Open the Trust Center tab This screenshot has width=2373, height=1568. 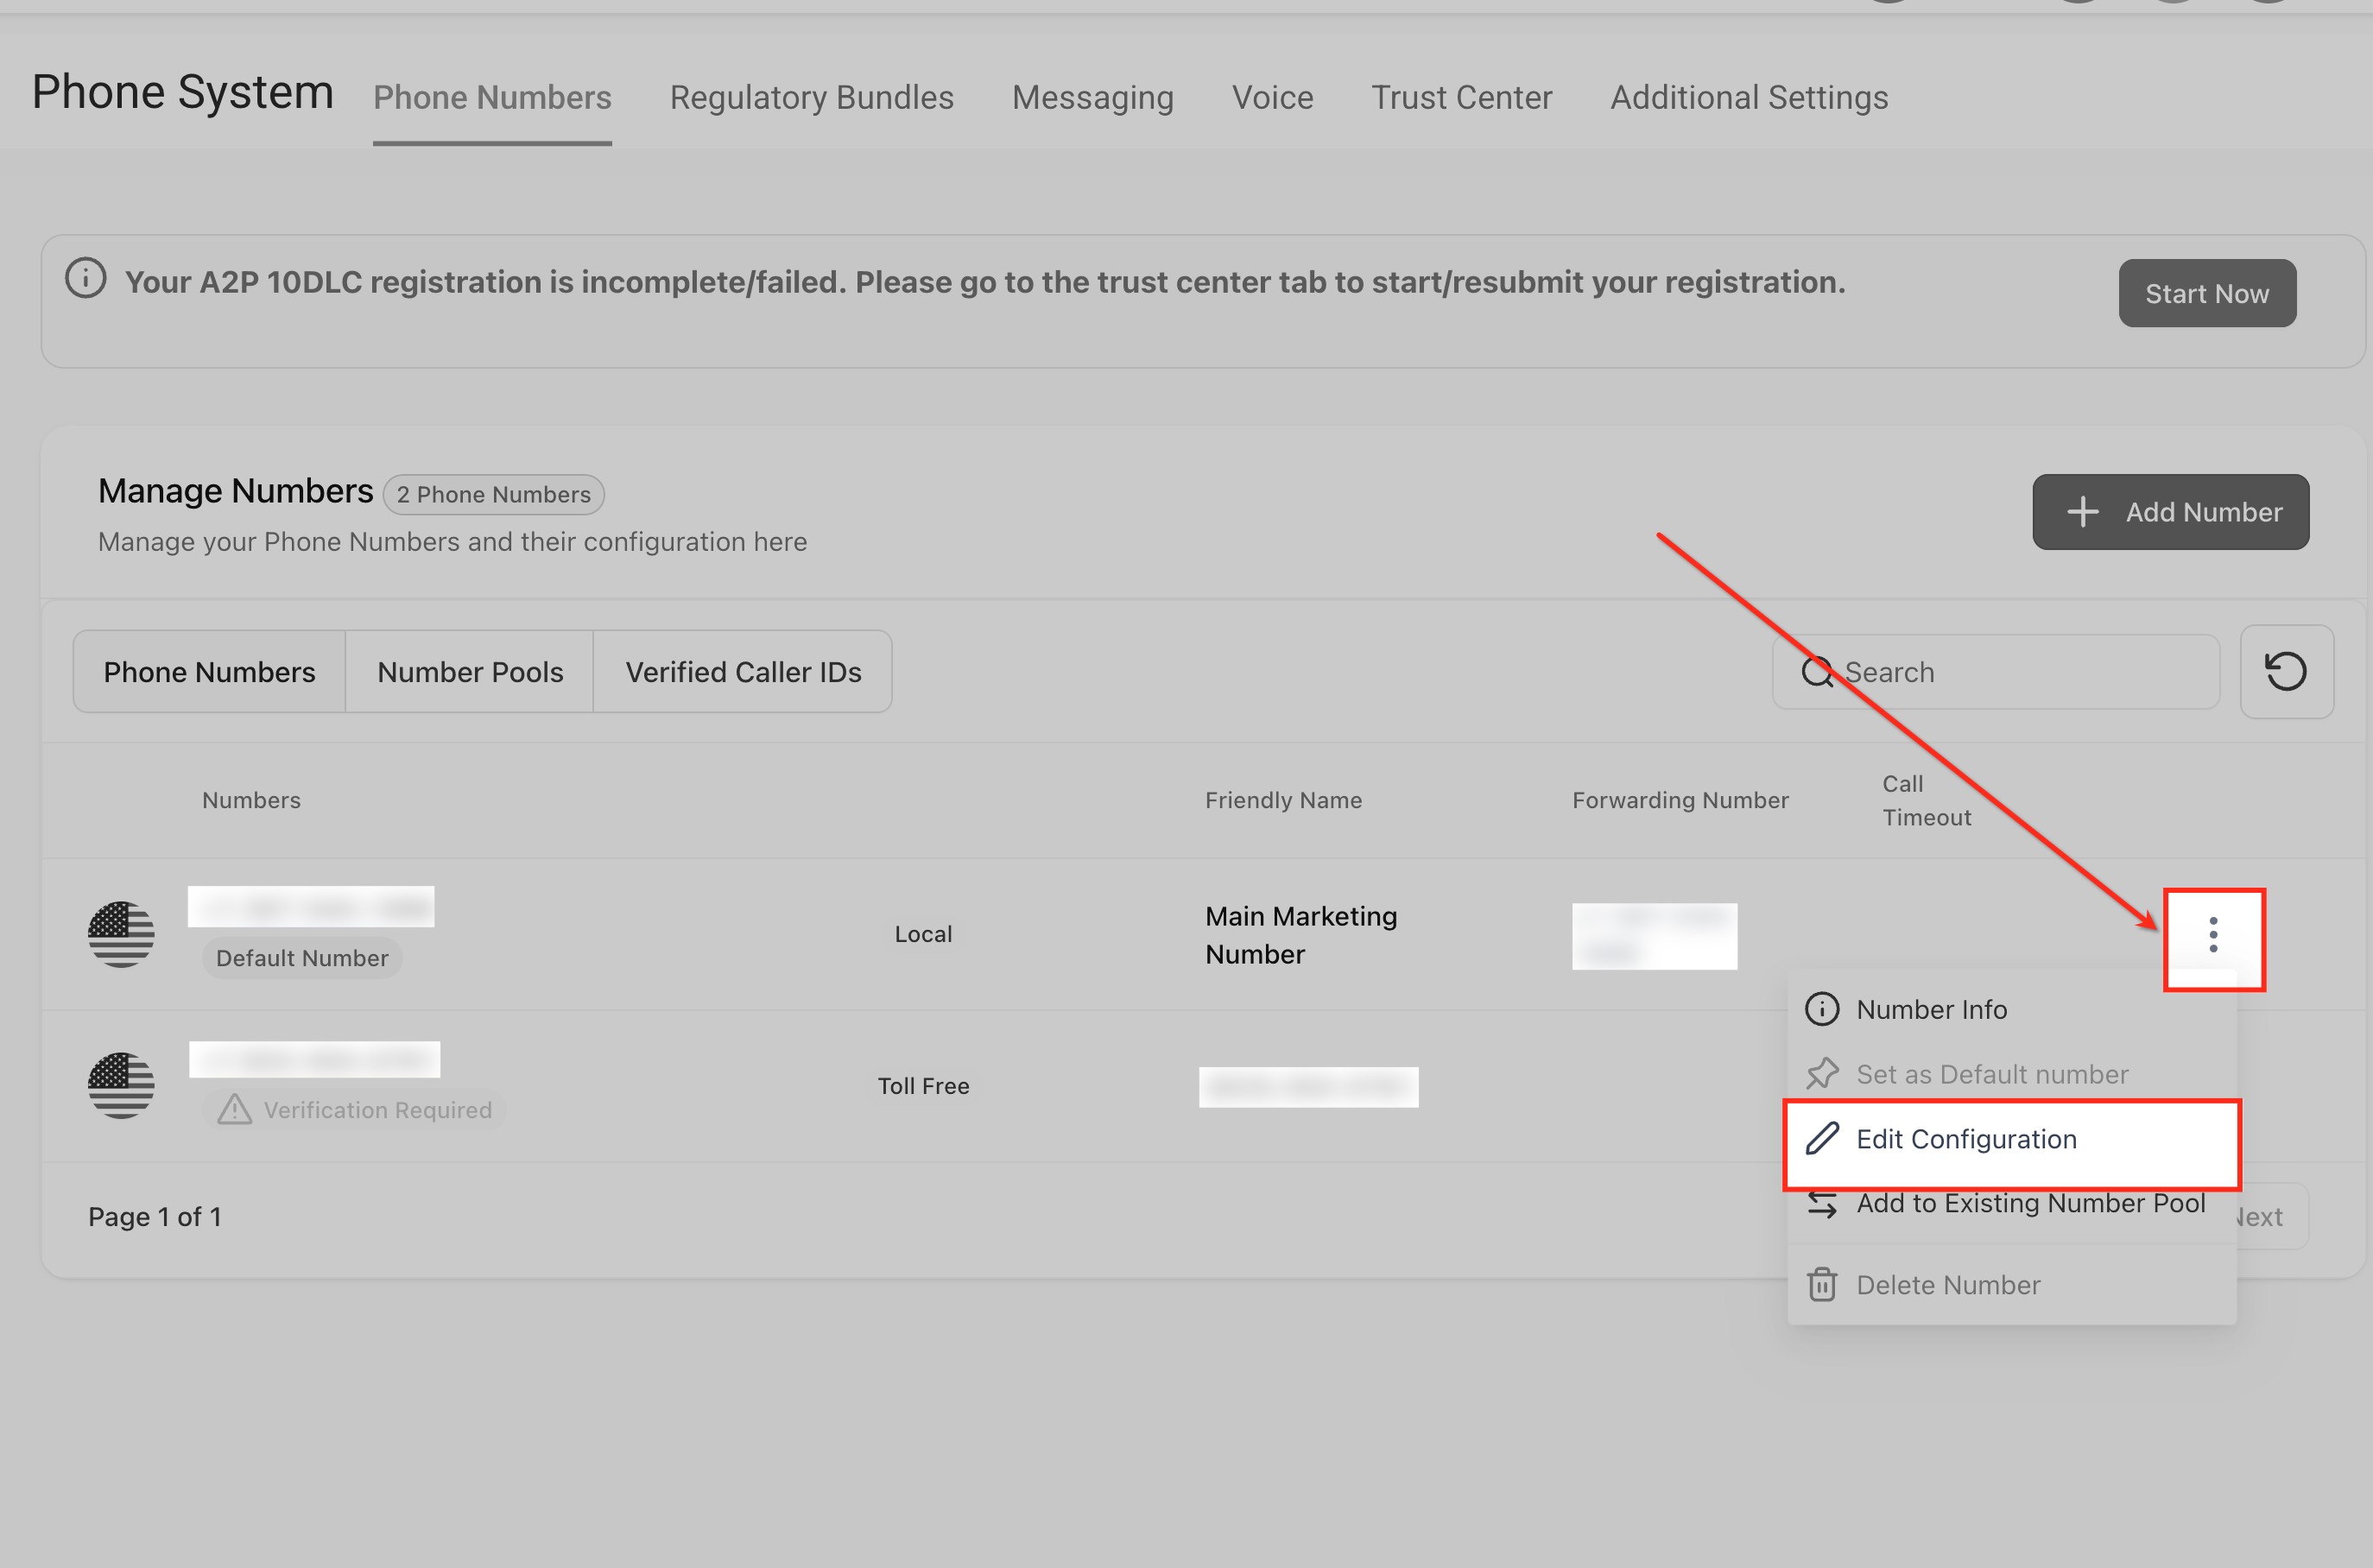1461,97
